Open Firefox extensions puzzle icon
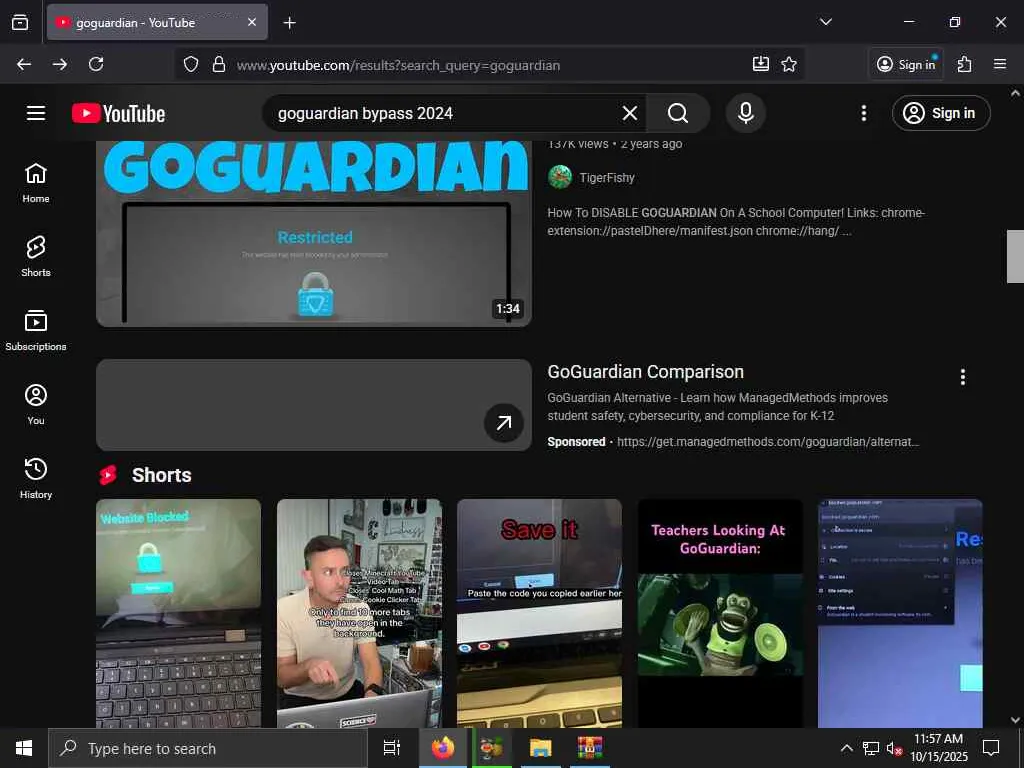 coord(964,64)
